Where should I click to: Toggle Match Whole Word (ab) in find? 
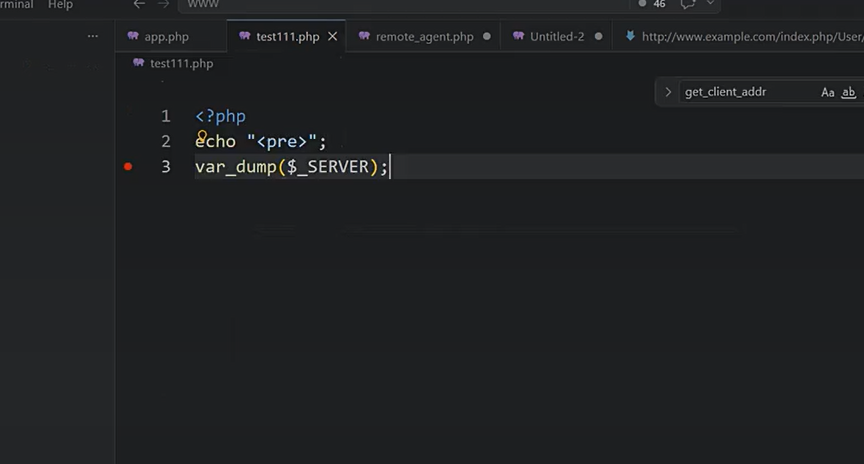click(x=849, y=93)
